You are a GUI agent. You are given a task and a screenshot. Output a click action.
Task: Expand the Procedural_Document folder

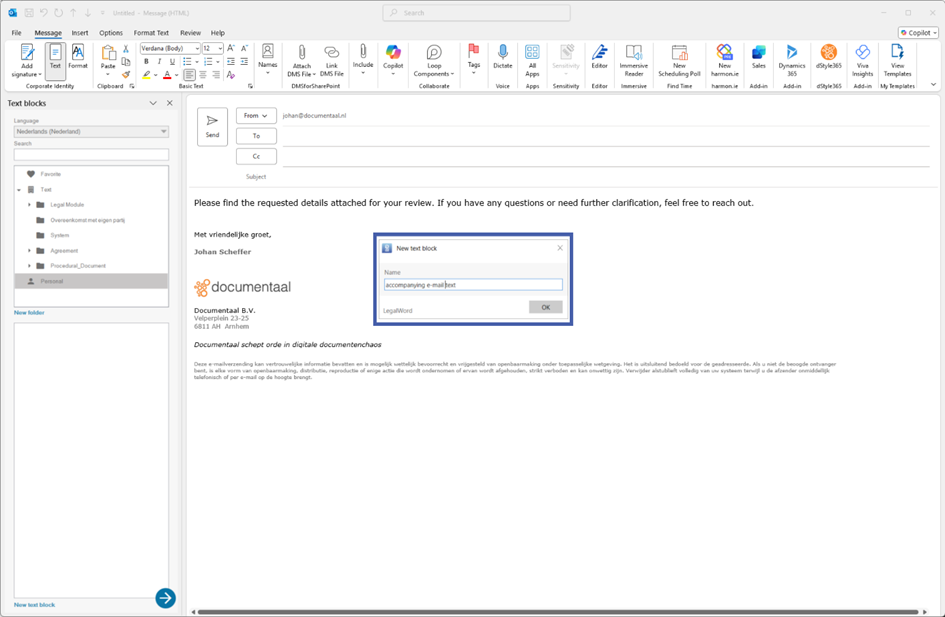(29, 266)
